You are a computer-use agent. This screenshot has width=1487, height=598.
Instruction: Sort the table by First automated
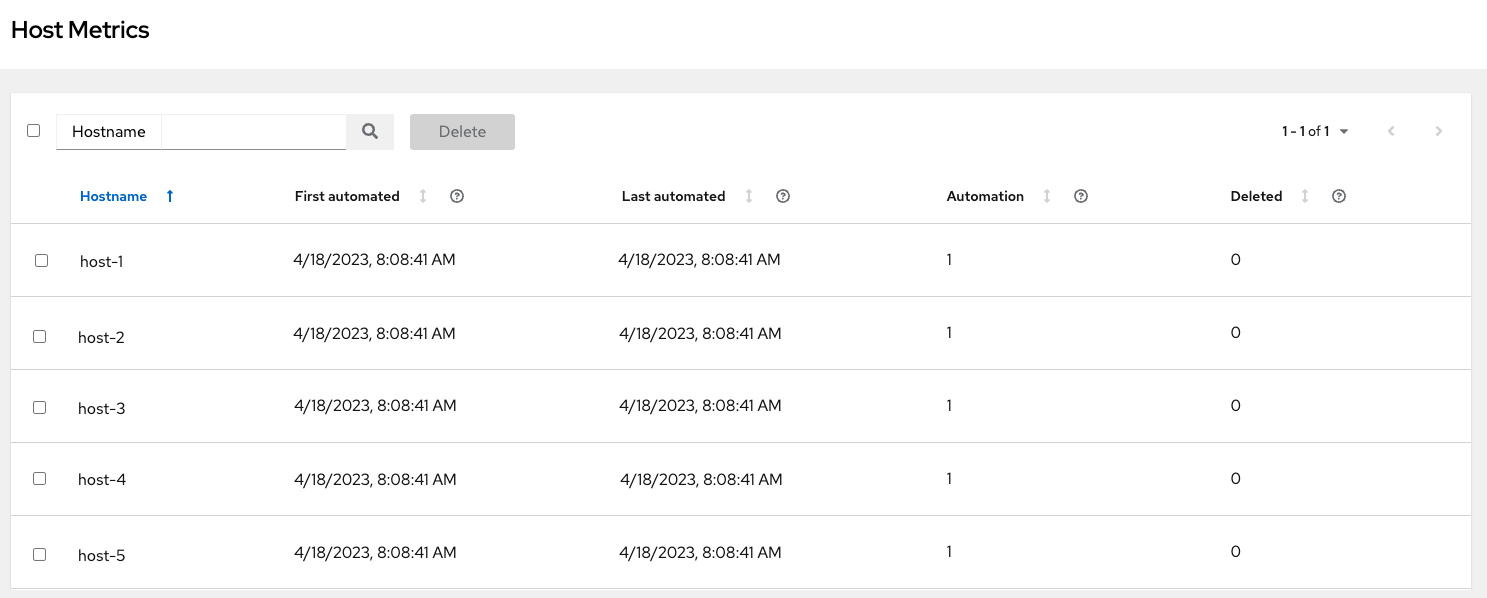(x=422, y=196)
